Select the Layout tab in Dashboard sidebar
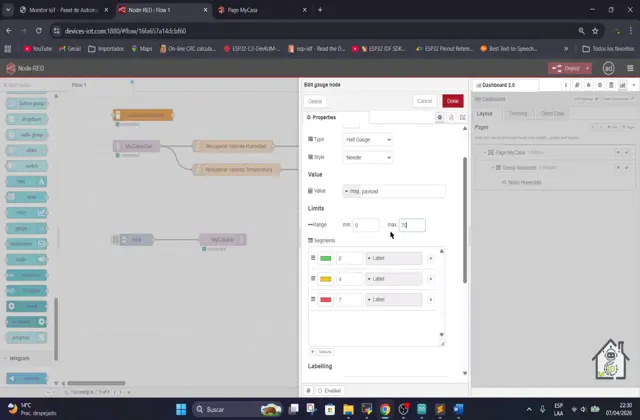640x420 pixels. tap(485, 113)
